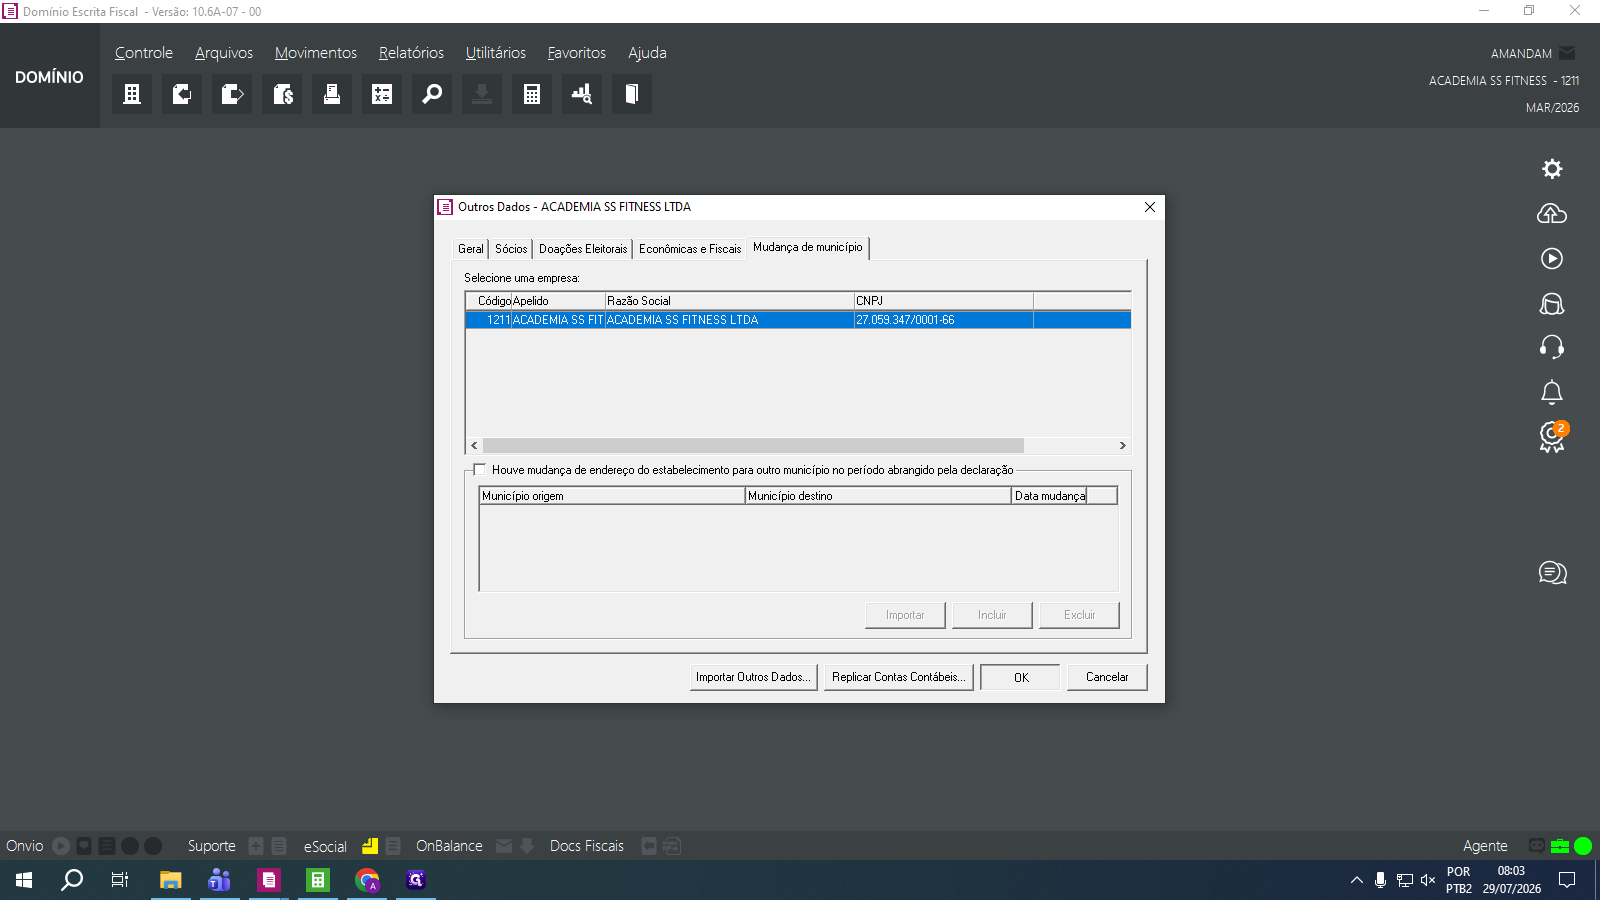Confirm the dialog with OK
The height and width of the screenshot is (900, 1600).
1021,677
